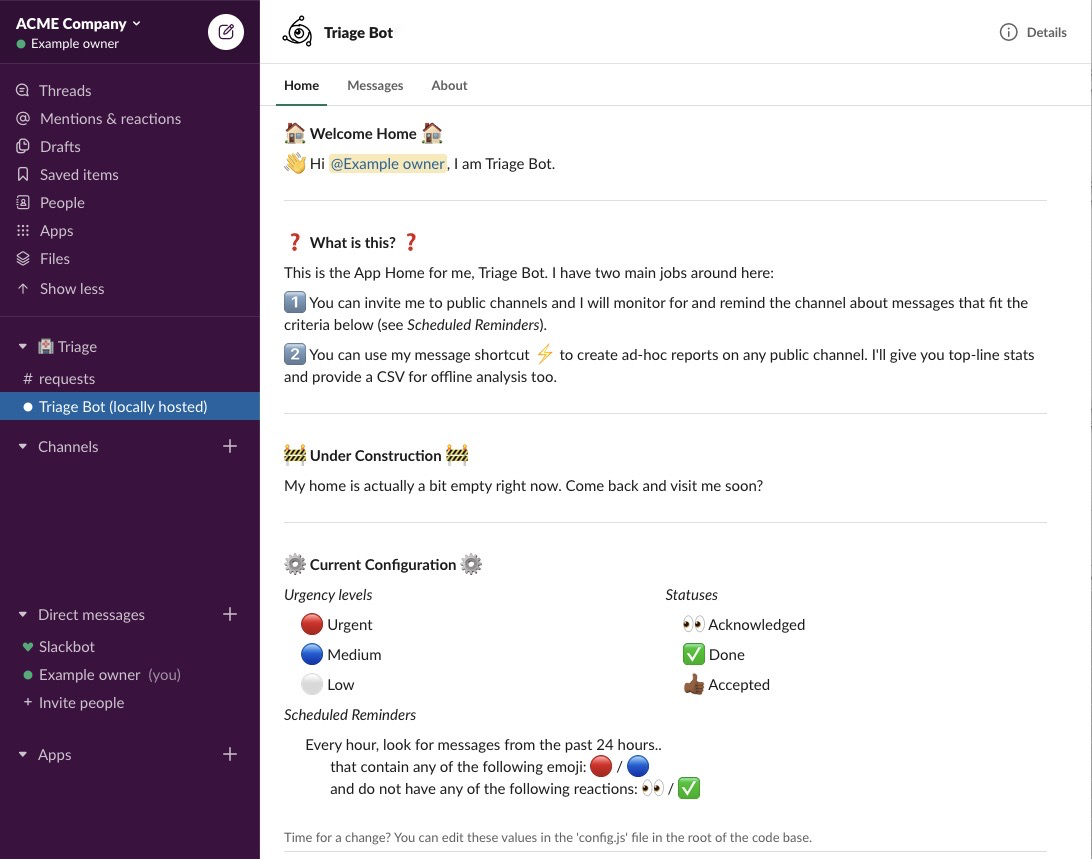1092x859 pixels.
Task: Click the compose new message icon
Action: (x=226, y=32)
